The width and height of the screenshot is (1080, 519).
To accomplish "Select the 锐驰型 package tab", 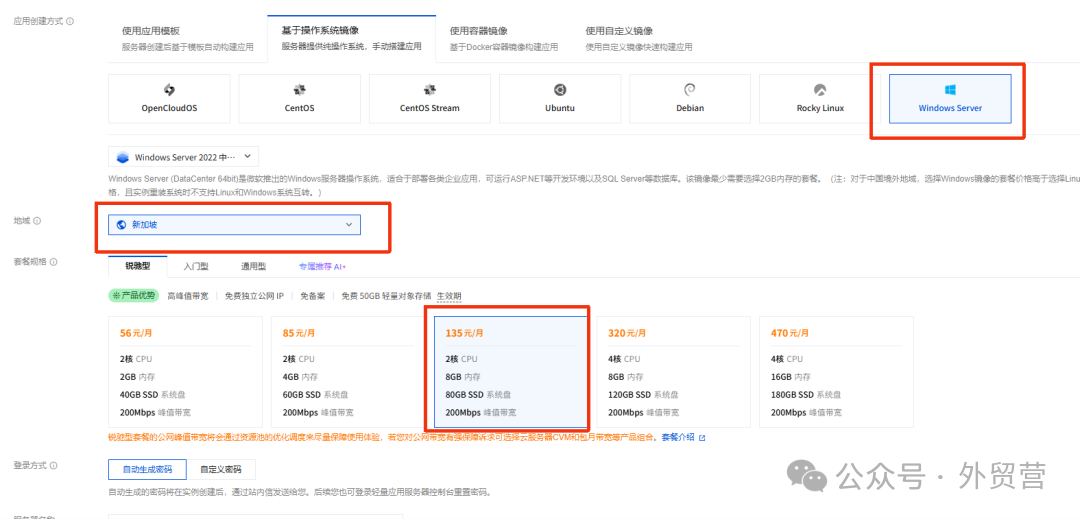I will (138, 266).
